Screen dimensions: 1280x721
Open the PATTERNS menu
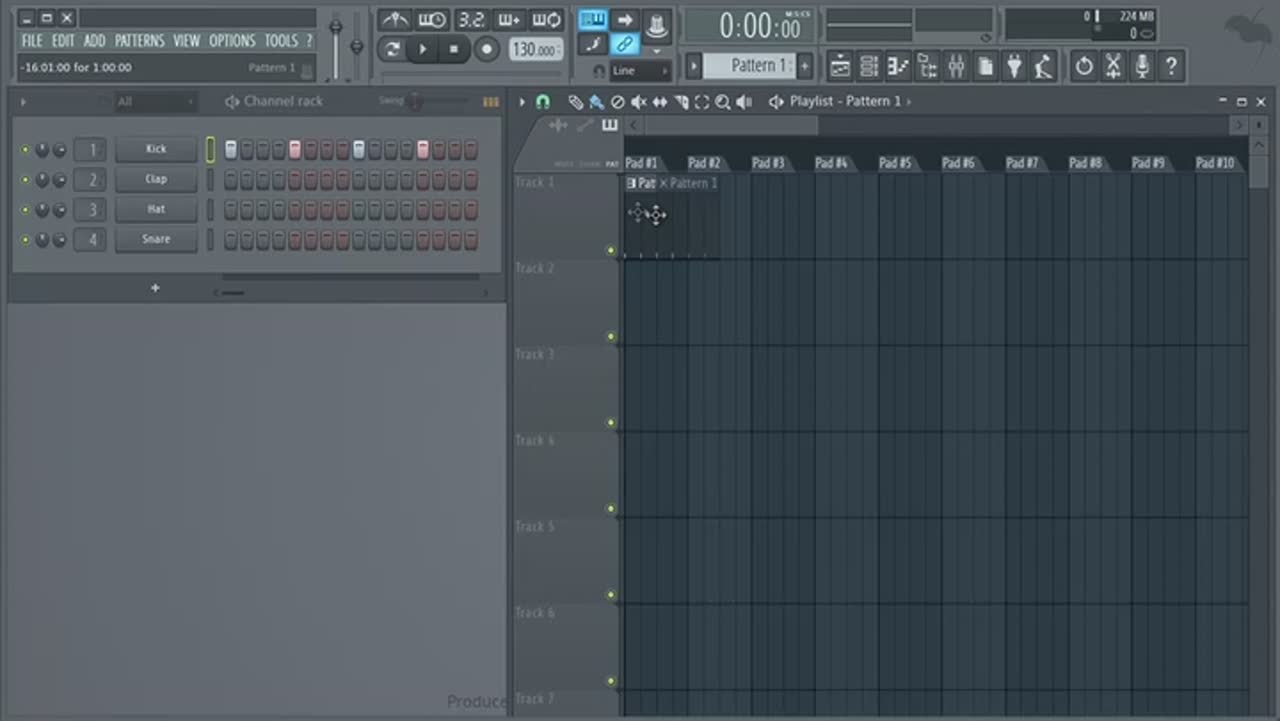point(139,41)
